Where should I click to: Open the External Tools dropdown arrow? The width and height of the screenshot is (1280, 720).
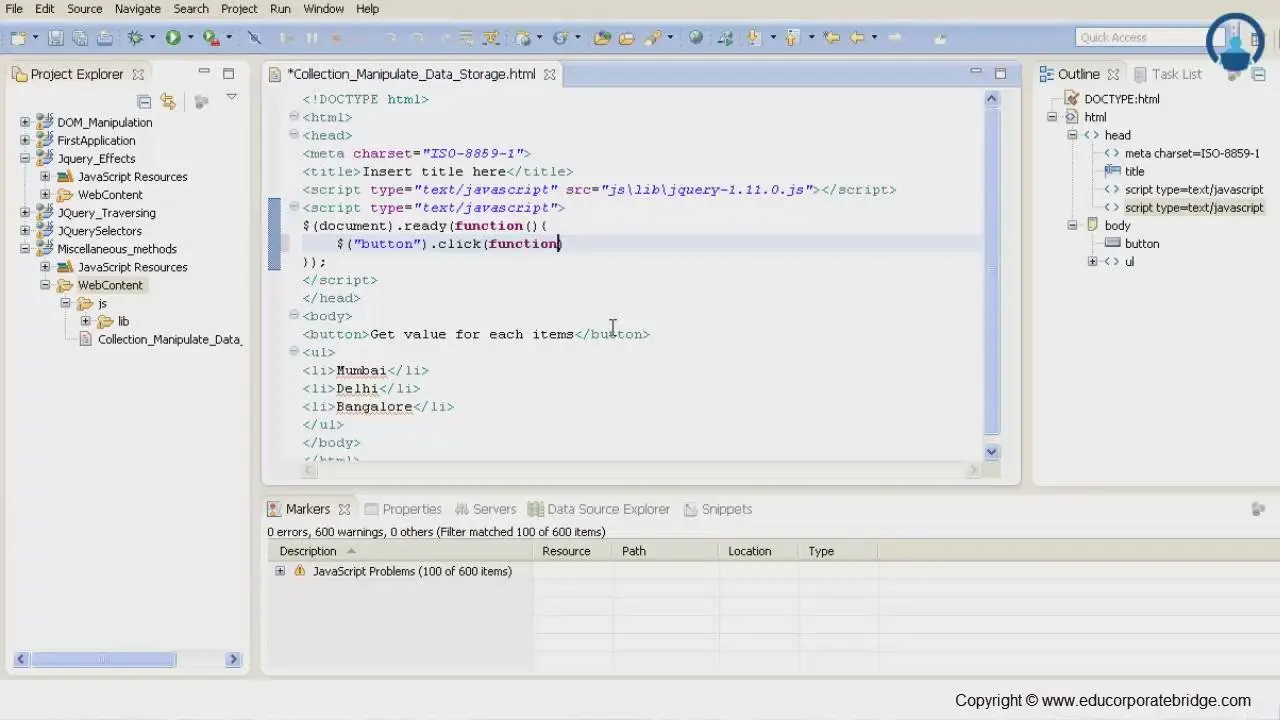pos(228,38)
